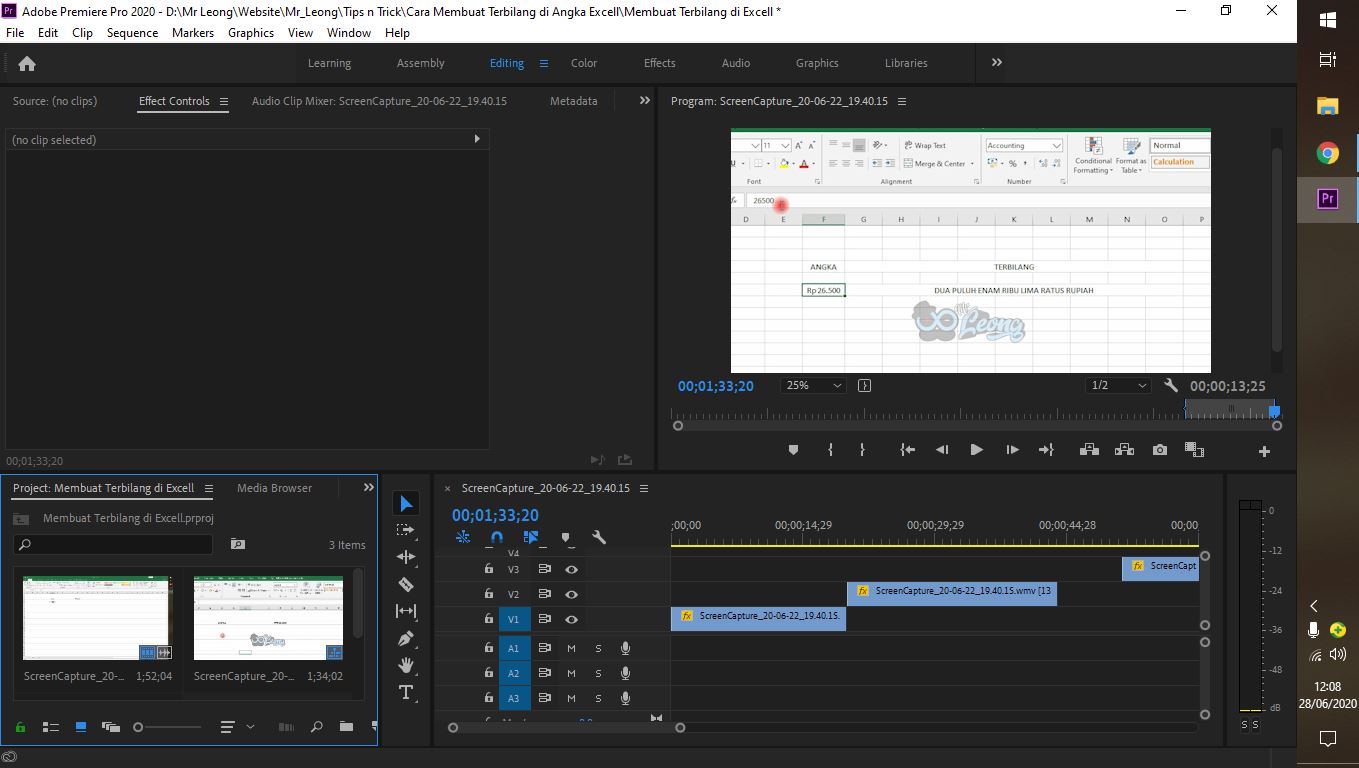Click the Extract button

coord(1124,450)
